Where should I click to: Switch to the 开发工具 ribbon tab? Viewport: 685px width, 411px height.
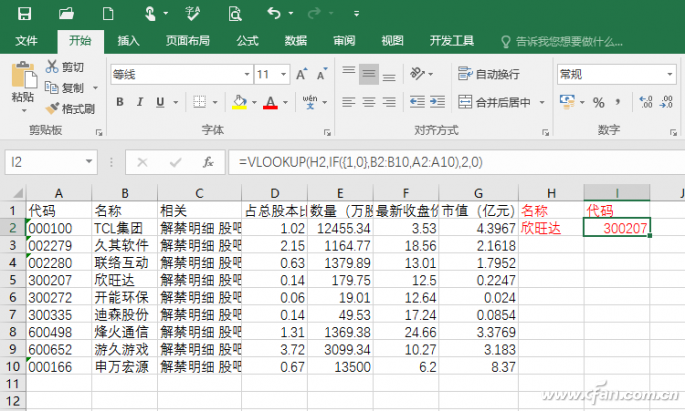pyautogui.click(x=452, y=41)
